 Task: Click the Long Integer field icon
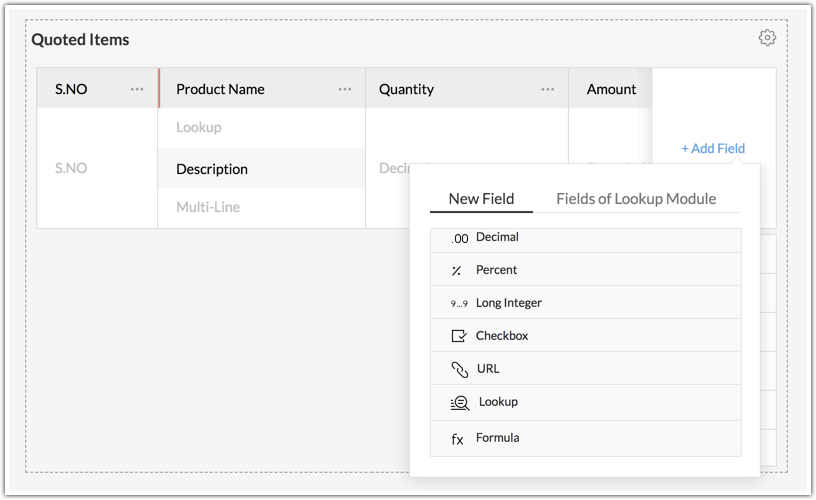click(459, 303)
